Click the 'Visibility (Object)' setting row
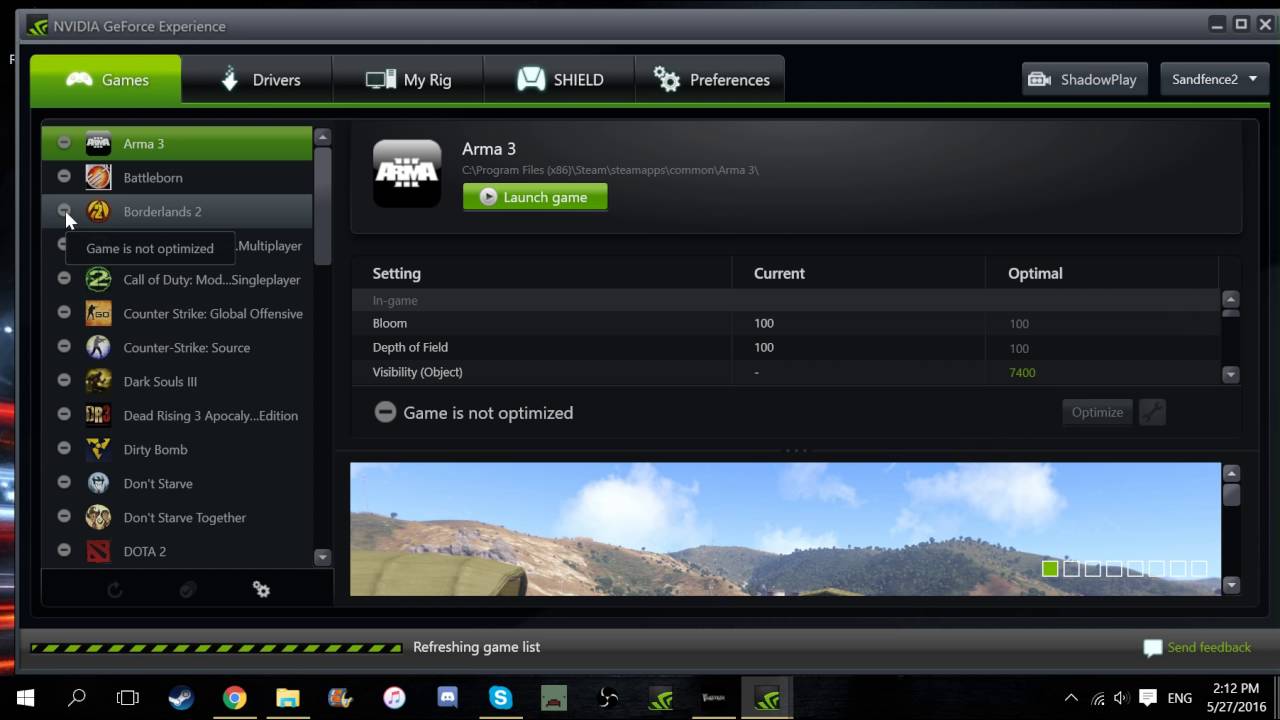The width and height of the screenshot is (1280, 720). click(785, 372)
